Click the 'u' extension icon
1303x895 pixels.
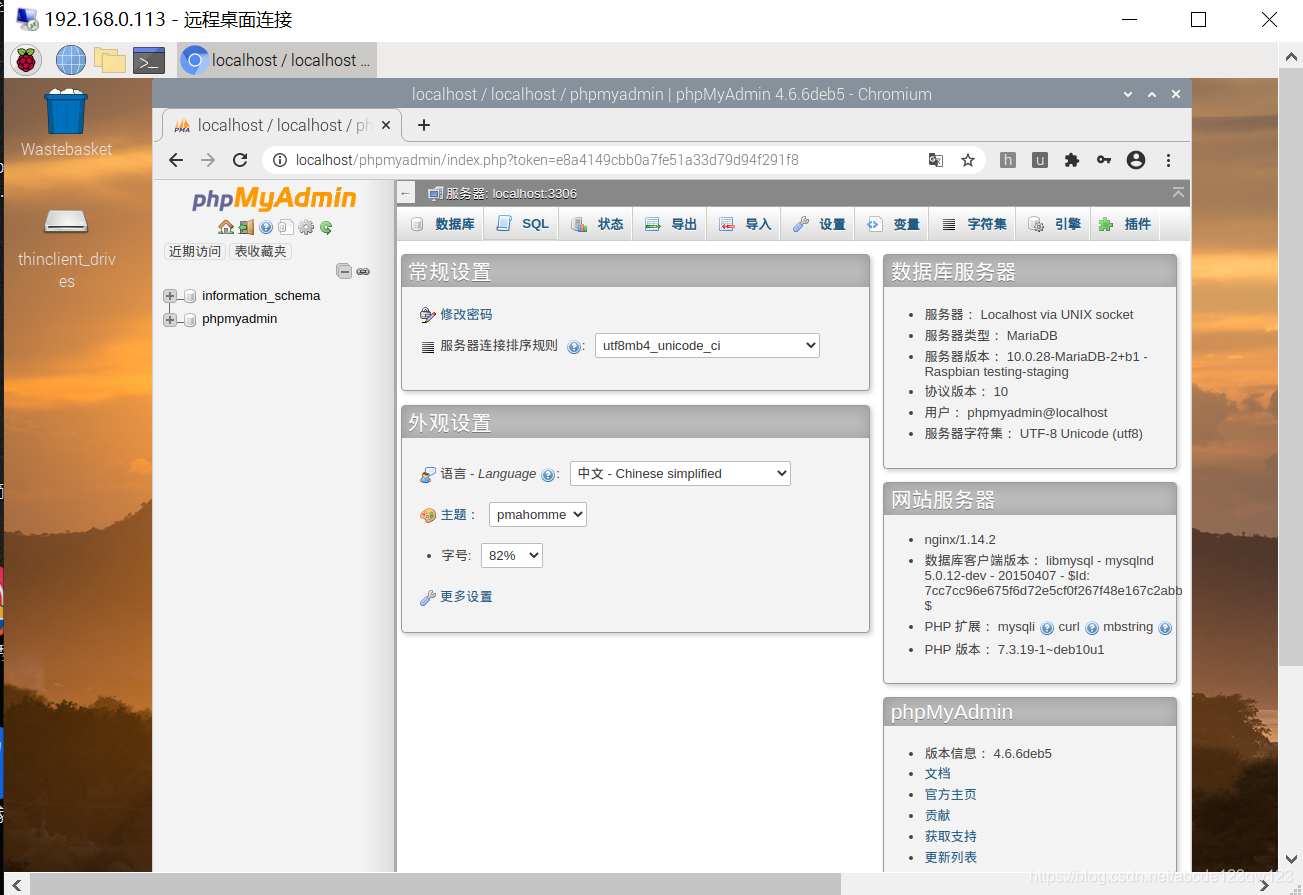pyautogui.click(x=1040, y=160)
